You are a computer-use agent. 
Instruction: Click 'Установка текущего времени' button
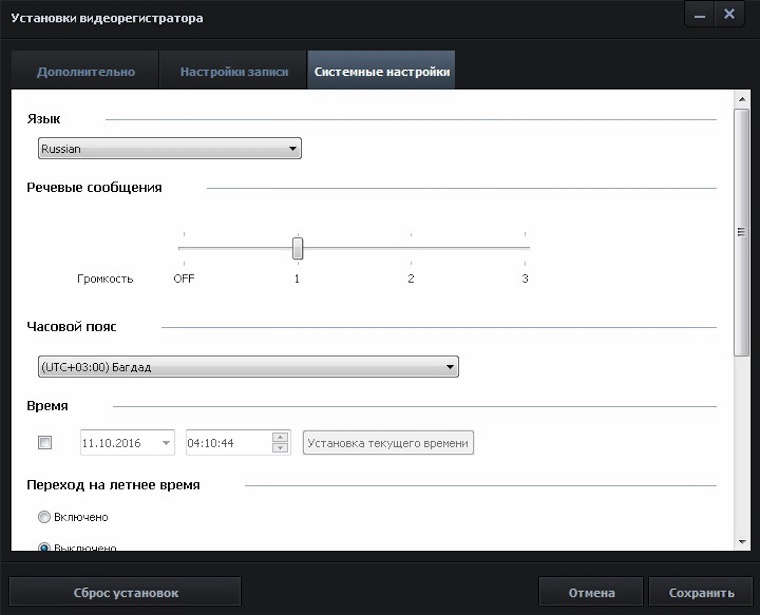[x=388, y=442]
